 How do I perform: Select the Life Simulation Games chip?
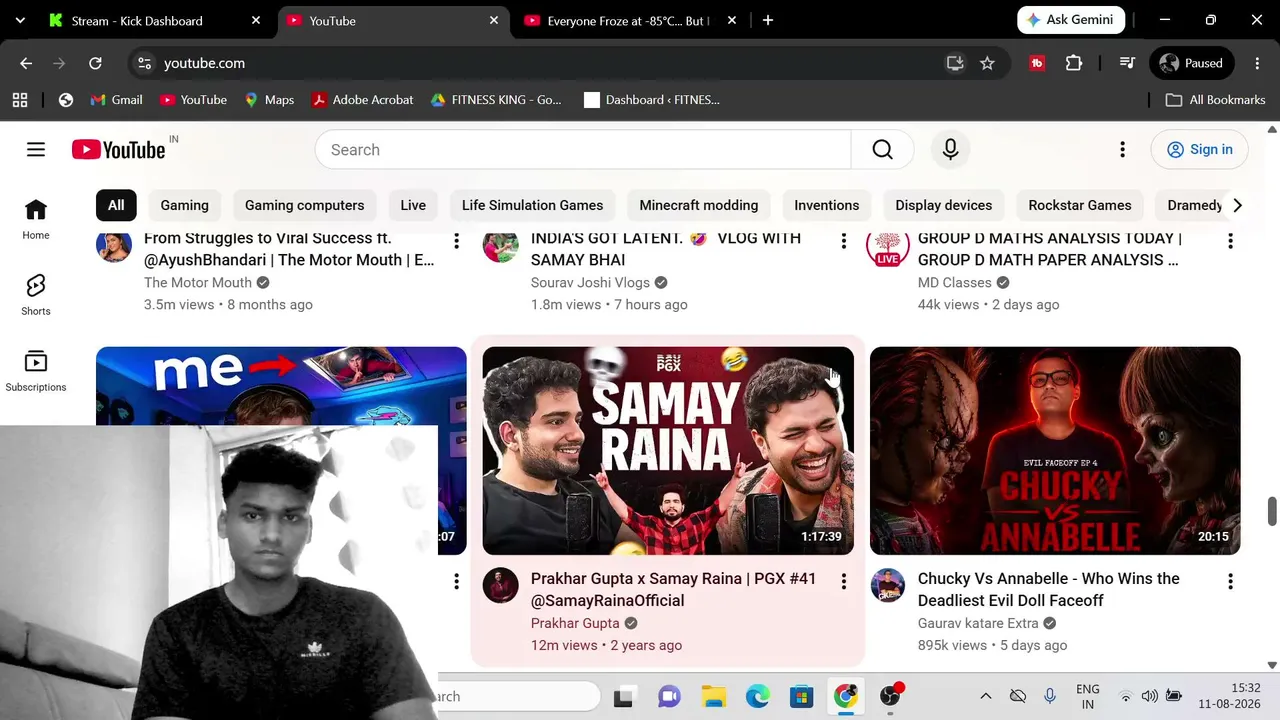pos(532,205)
